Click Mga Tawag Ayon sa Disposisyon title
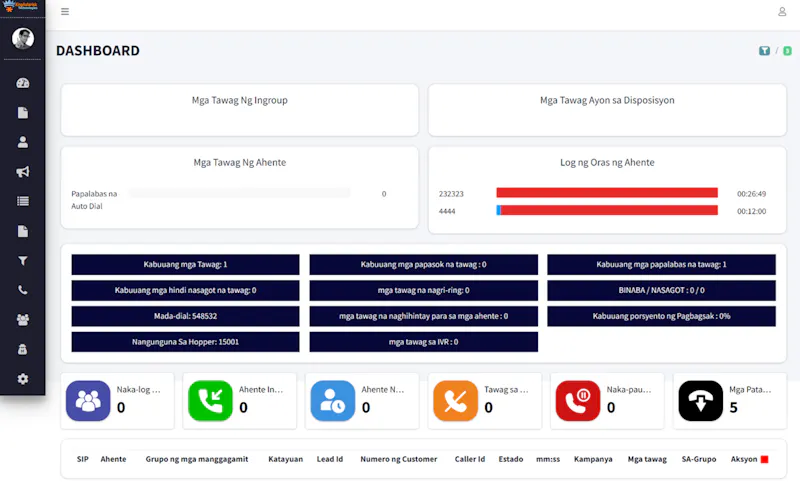The height and width of the screenshot is (499, 800). pos(607,101)
